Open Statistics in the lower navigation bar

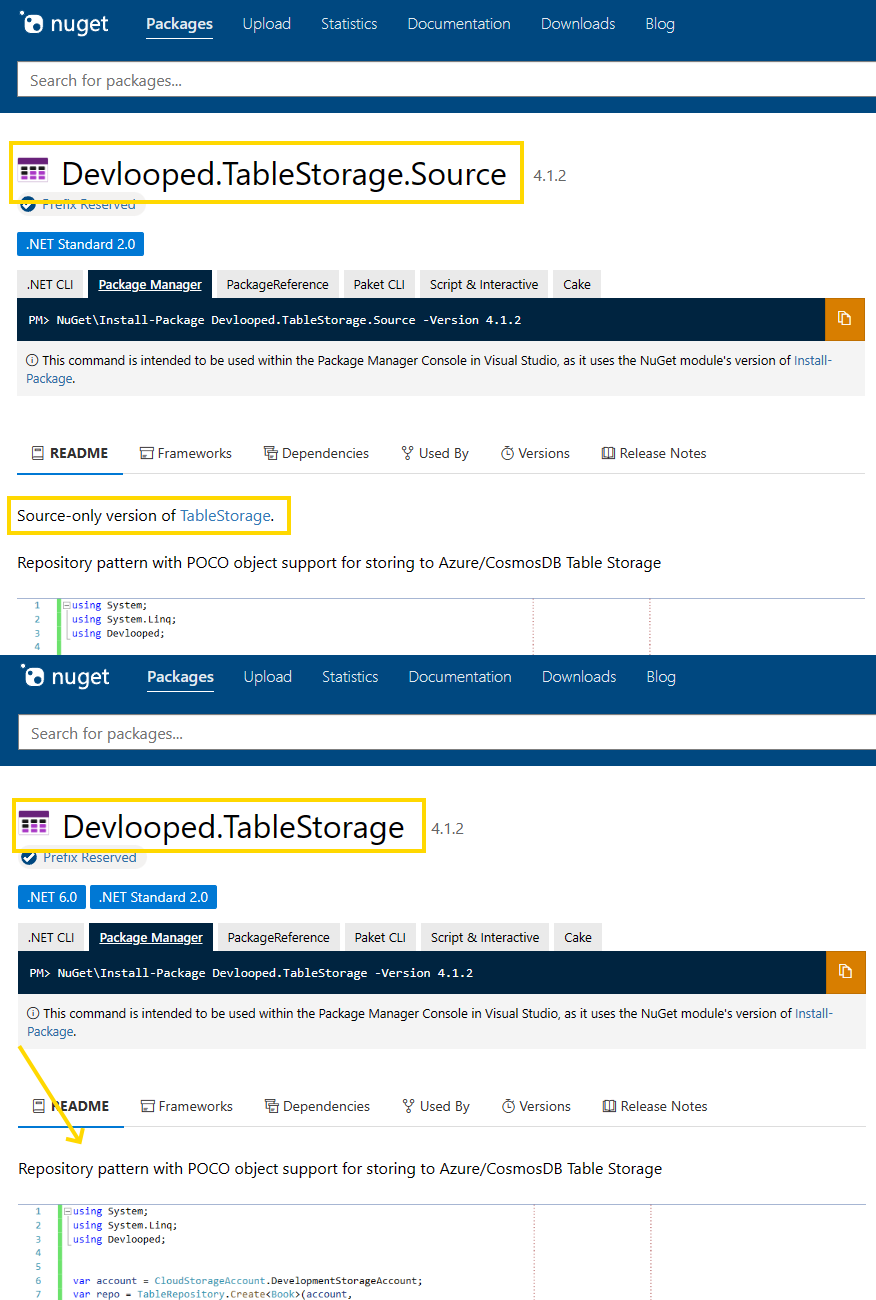[x=350, y=677]
